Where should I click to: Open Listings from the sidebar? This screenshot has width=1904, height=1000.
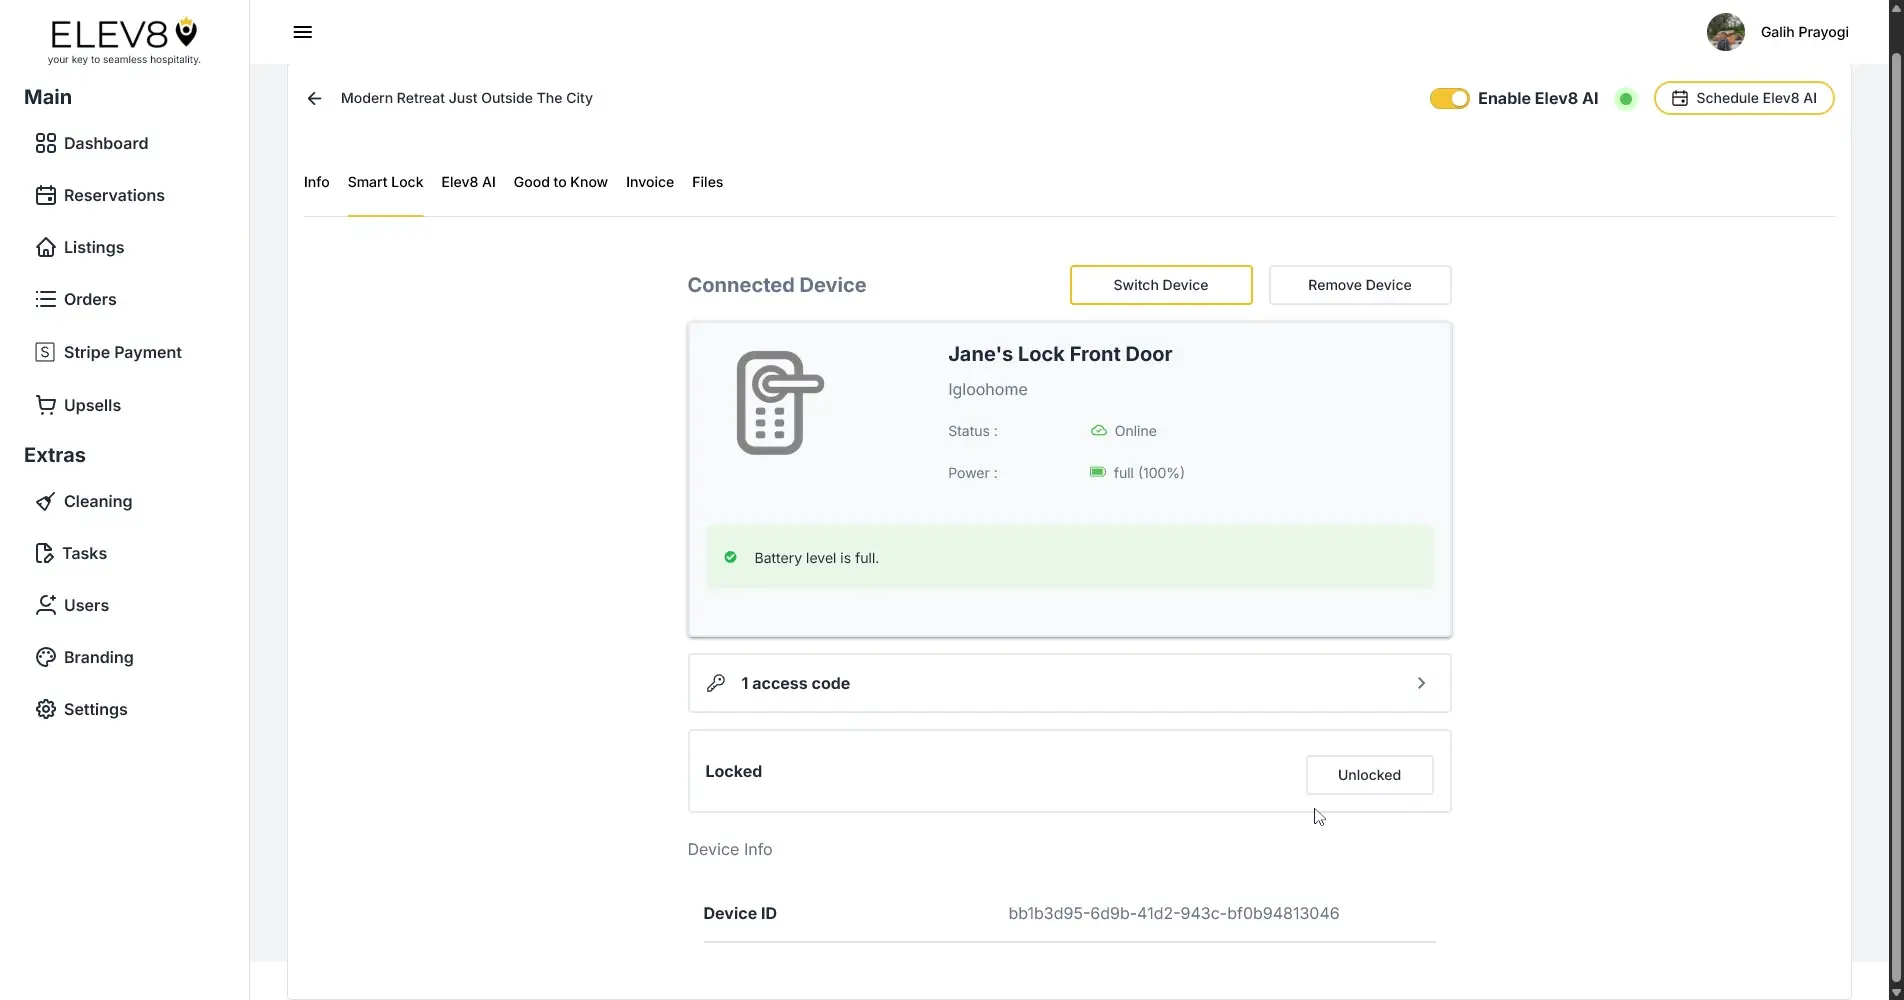(93, 247)
